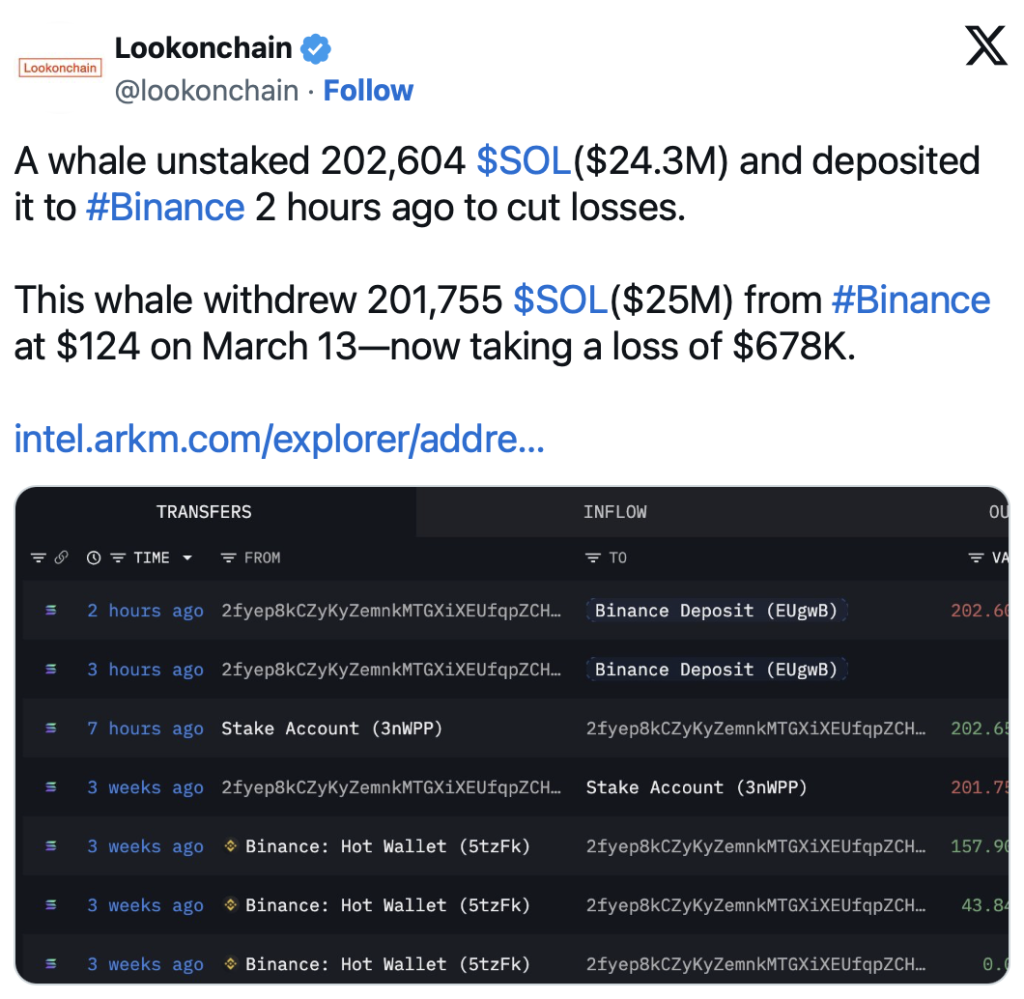Image resolution: width=1024 pixels, height=999 pixels.
Task: Click the leftmost filter icon in header row
Action: coord(39,558)
